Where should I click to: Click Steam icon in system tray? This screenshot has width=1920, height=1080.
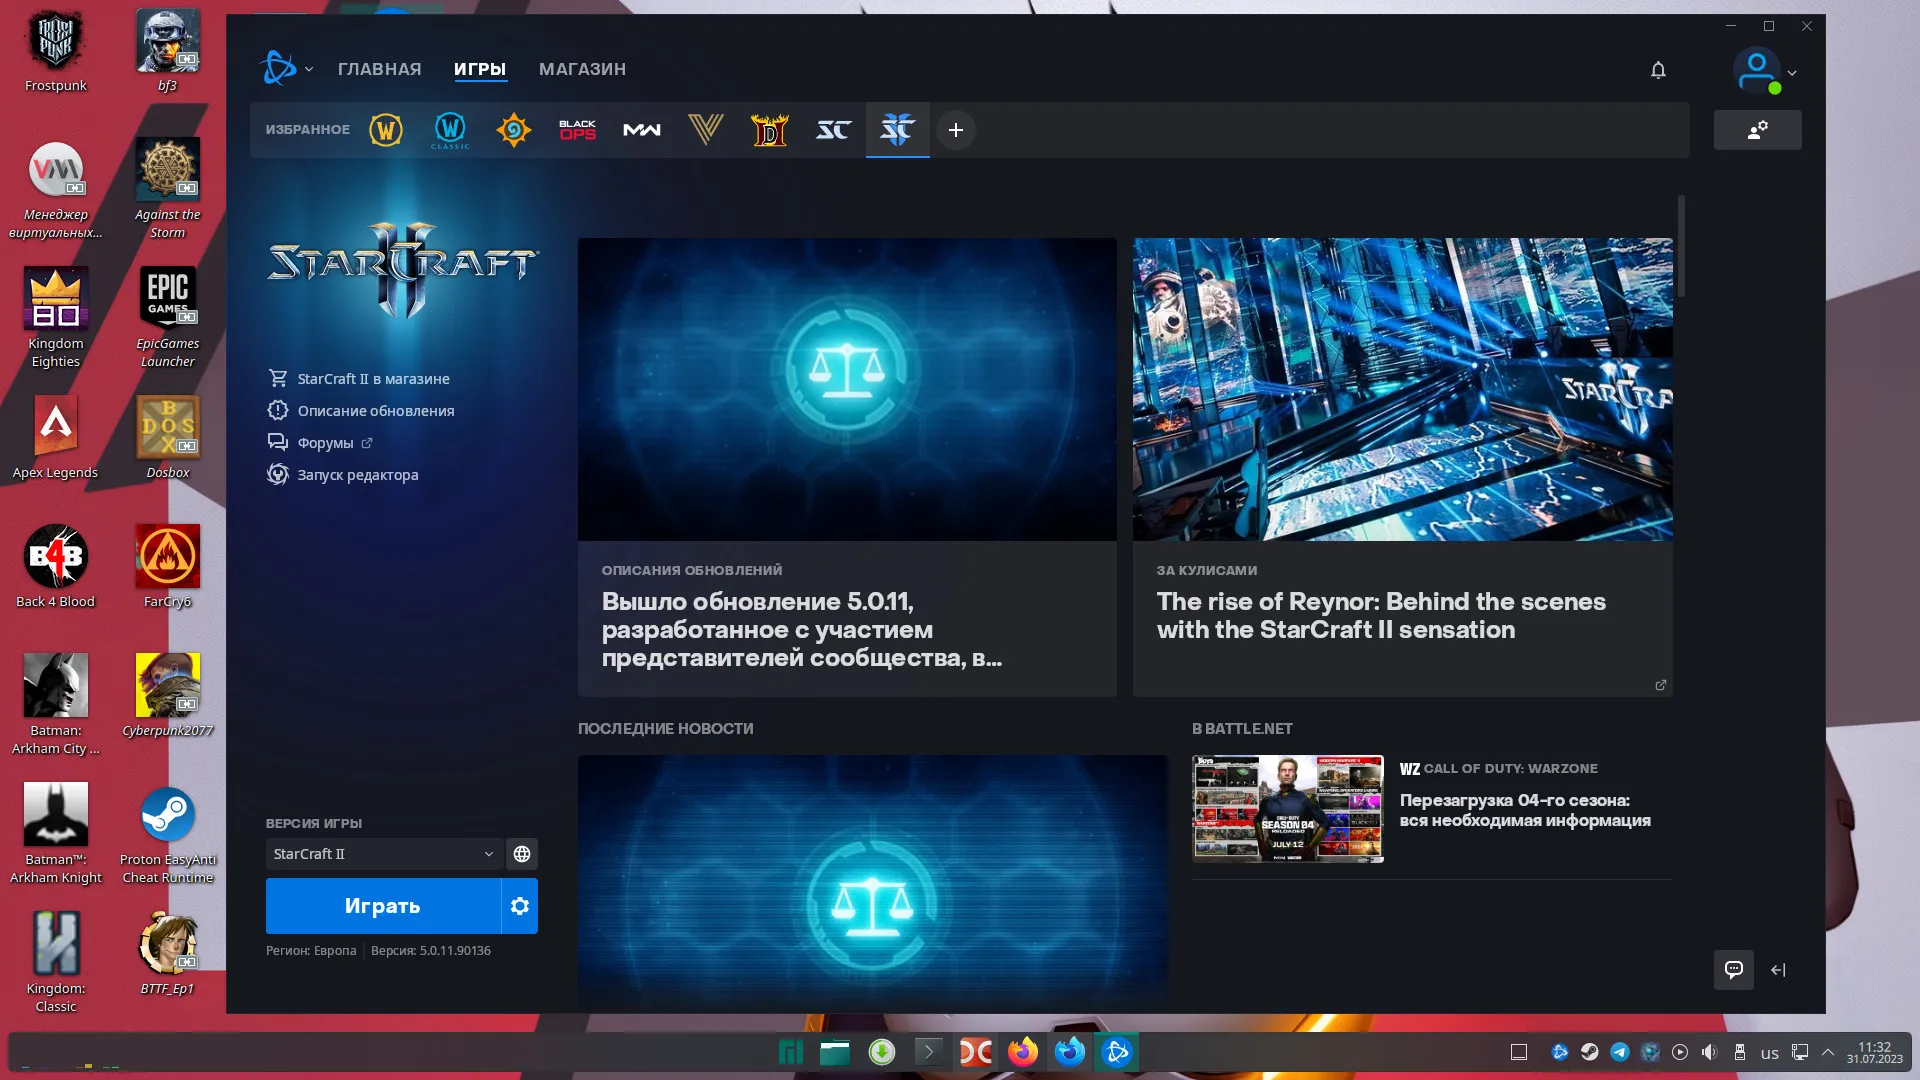point(1590,1052)
